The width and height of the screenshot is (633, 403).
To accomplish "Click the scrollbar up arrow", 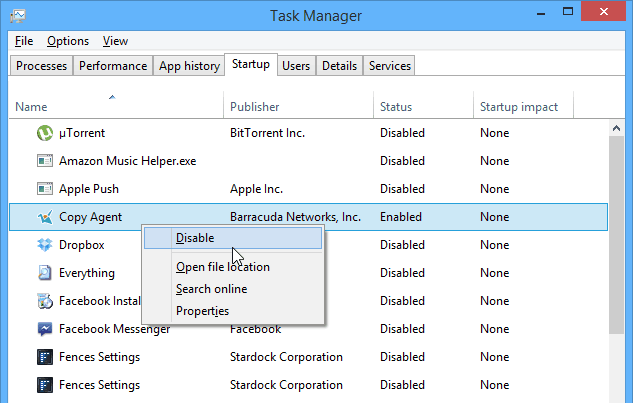I will 616,128.
